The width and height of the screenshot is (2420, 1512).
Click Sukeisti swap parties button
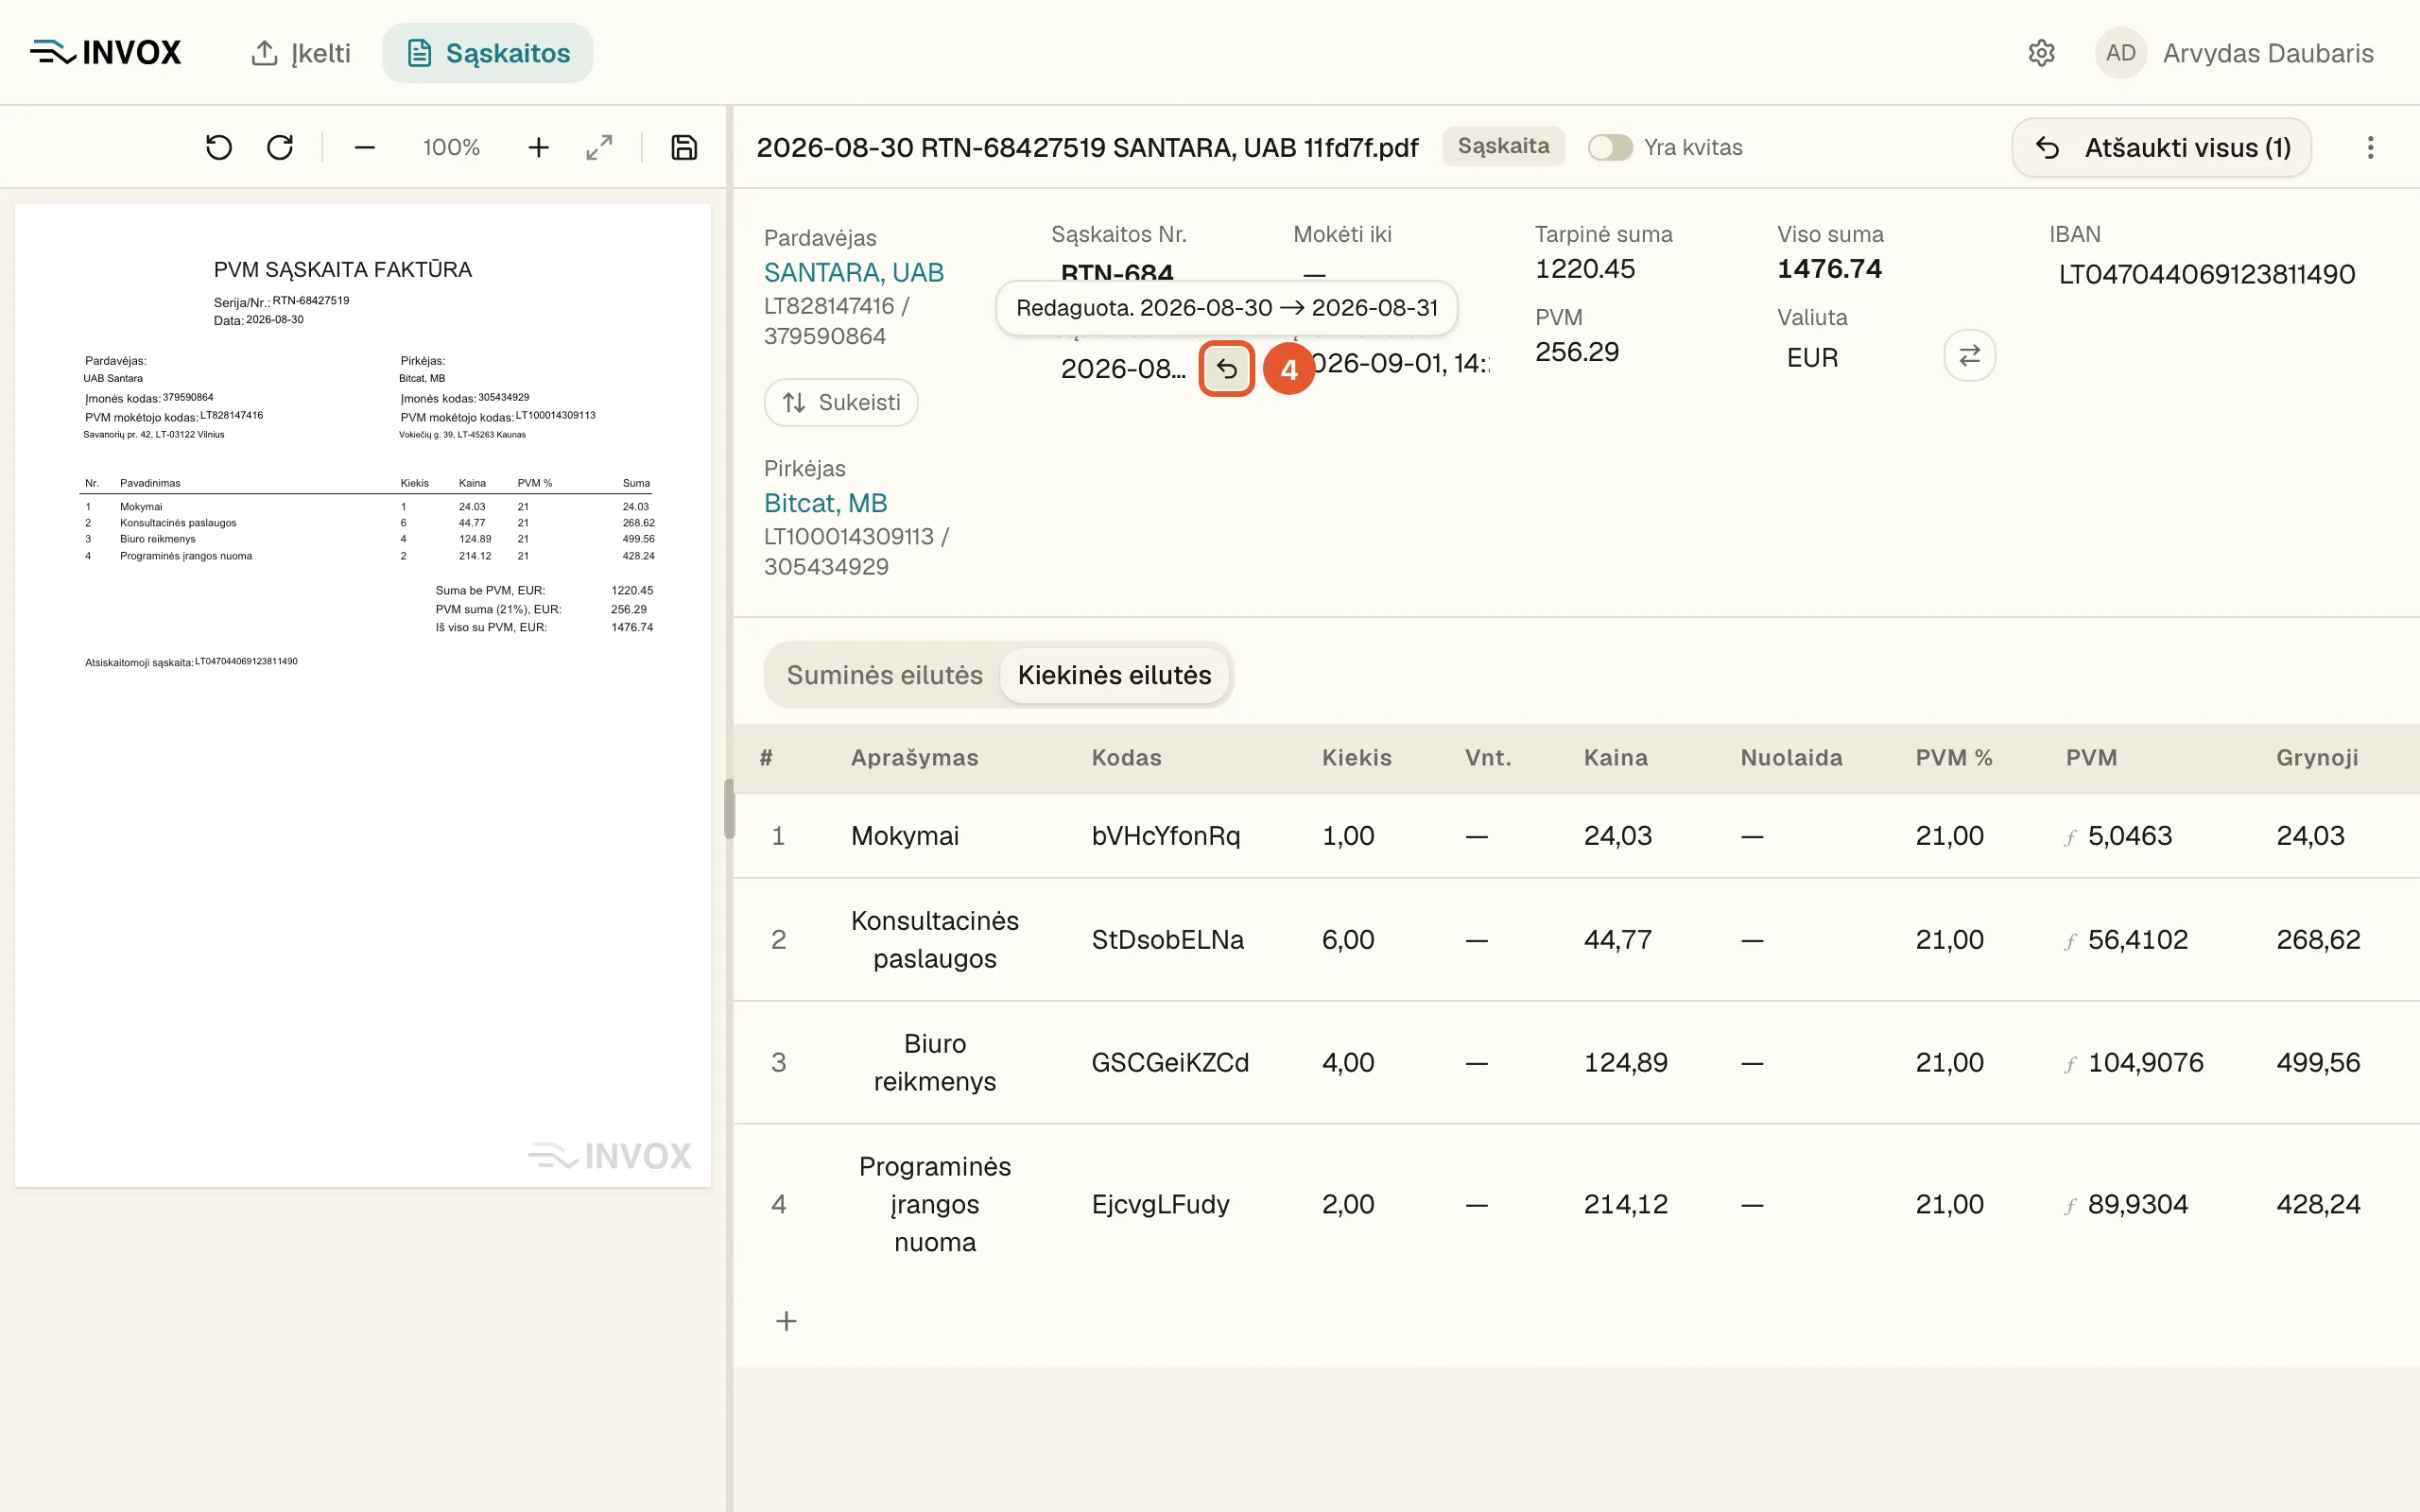click(841, 402)
